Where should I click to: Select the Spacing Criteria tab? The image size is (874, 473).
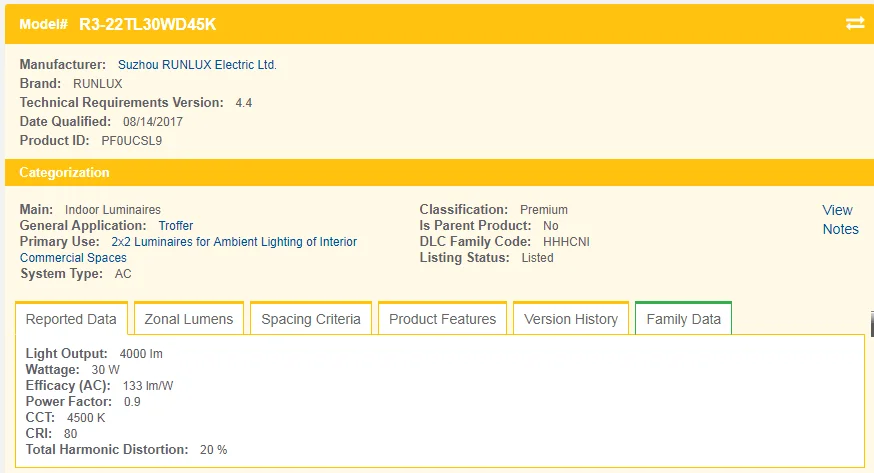(310, 320)
